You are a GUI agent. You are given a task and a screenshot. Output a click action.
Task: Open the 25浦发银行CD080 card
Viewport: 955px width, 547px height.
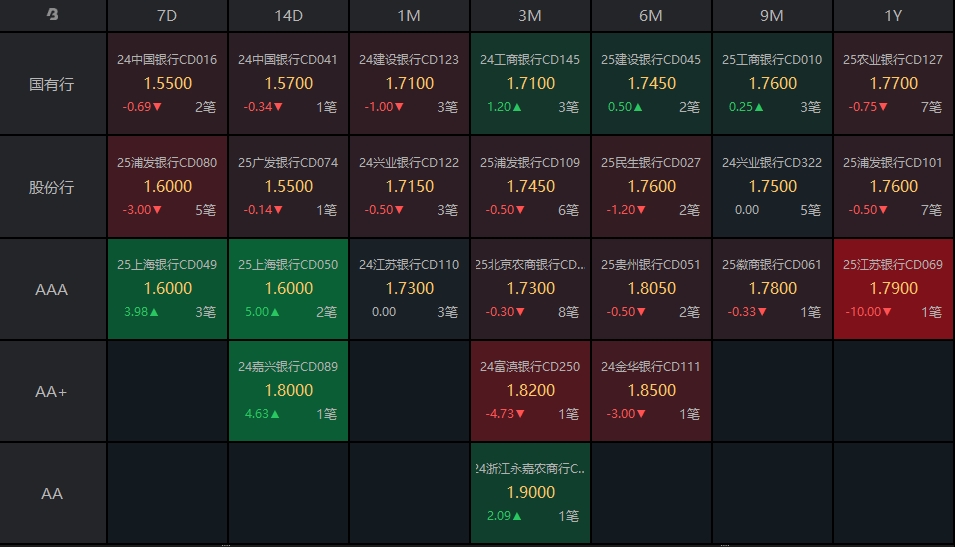click(x=167, y=186)
